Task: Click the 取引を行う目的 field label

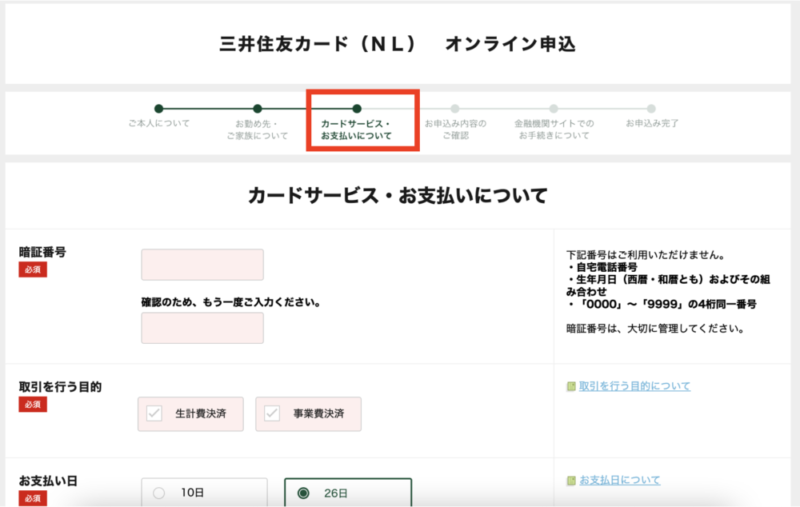Action: click(x=60, y=387)
